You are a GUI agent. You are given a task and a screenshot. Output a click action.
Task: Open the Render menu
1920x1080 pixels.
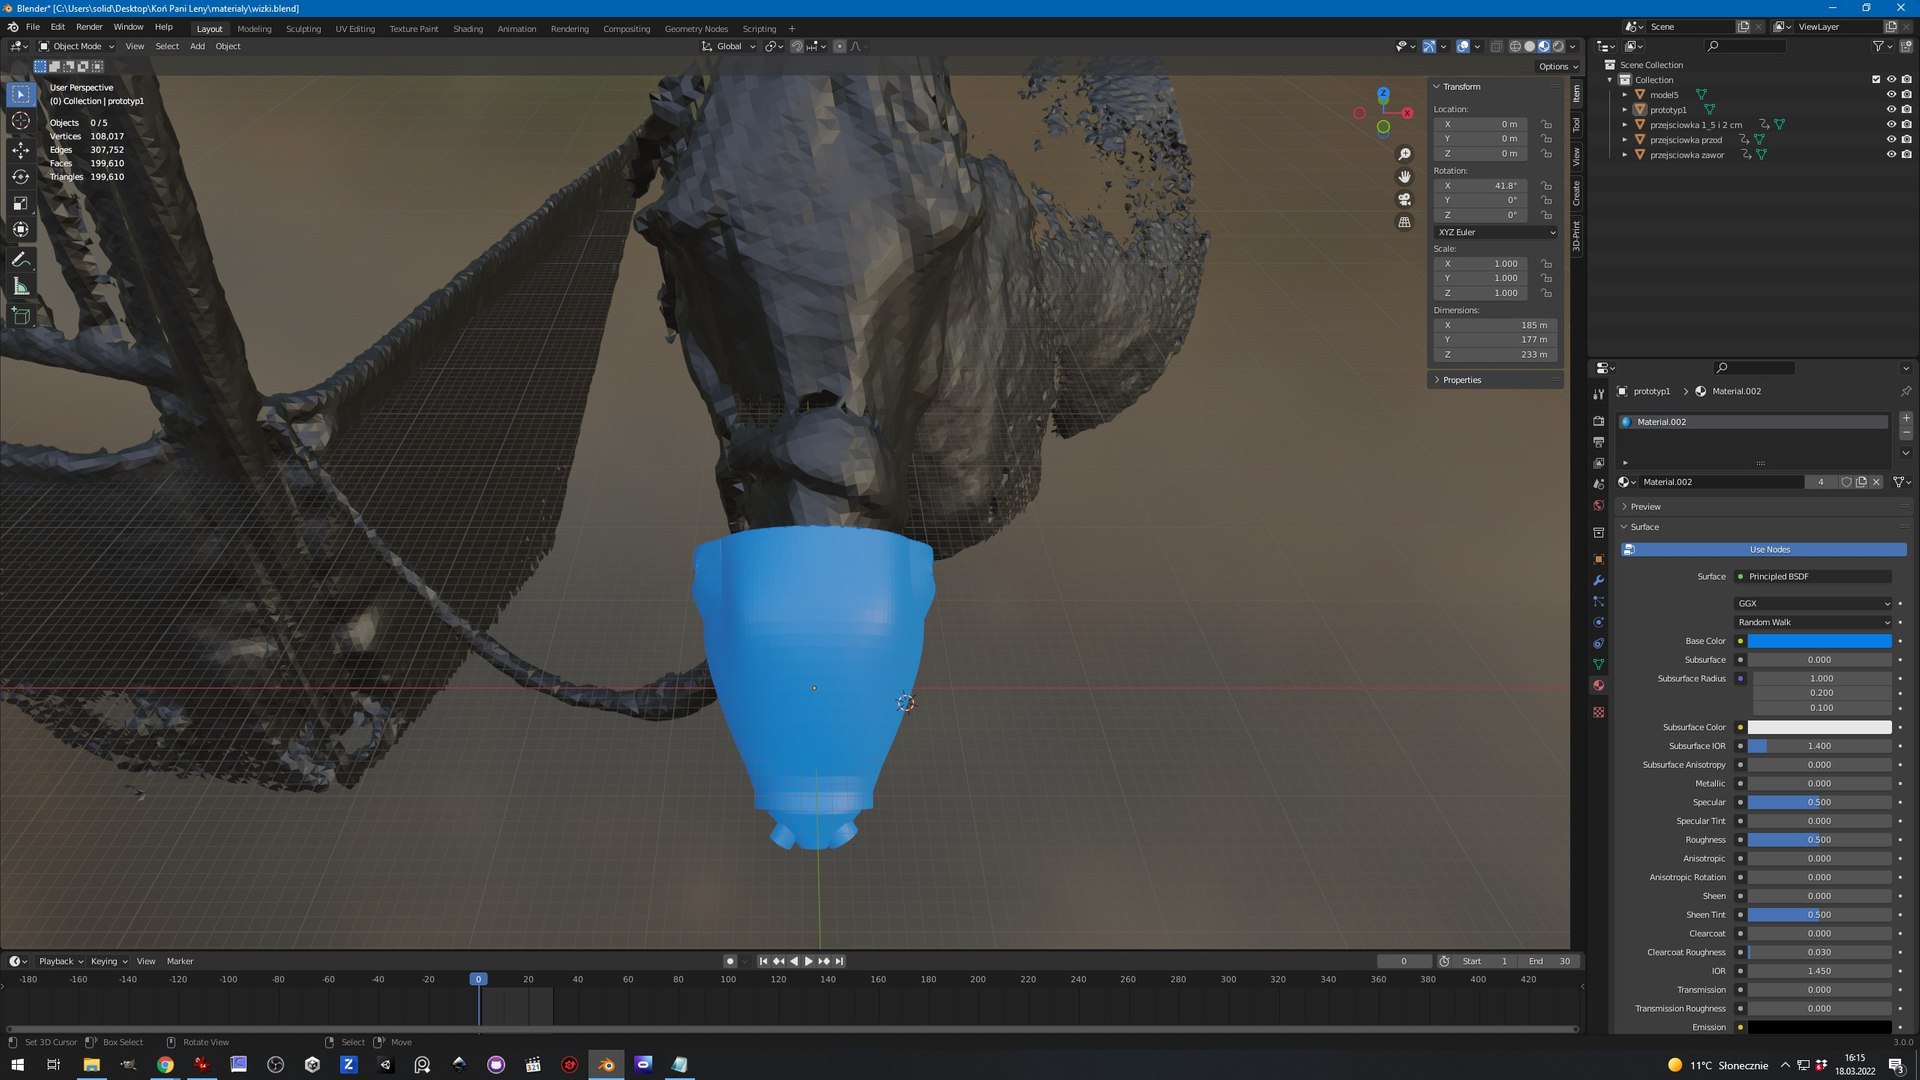point(89,27)
